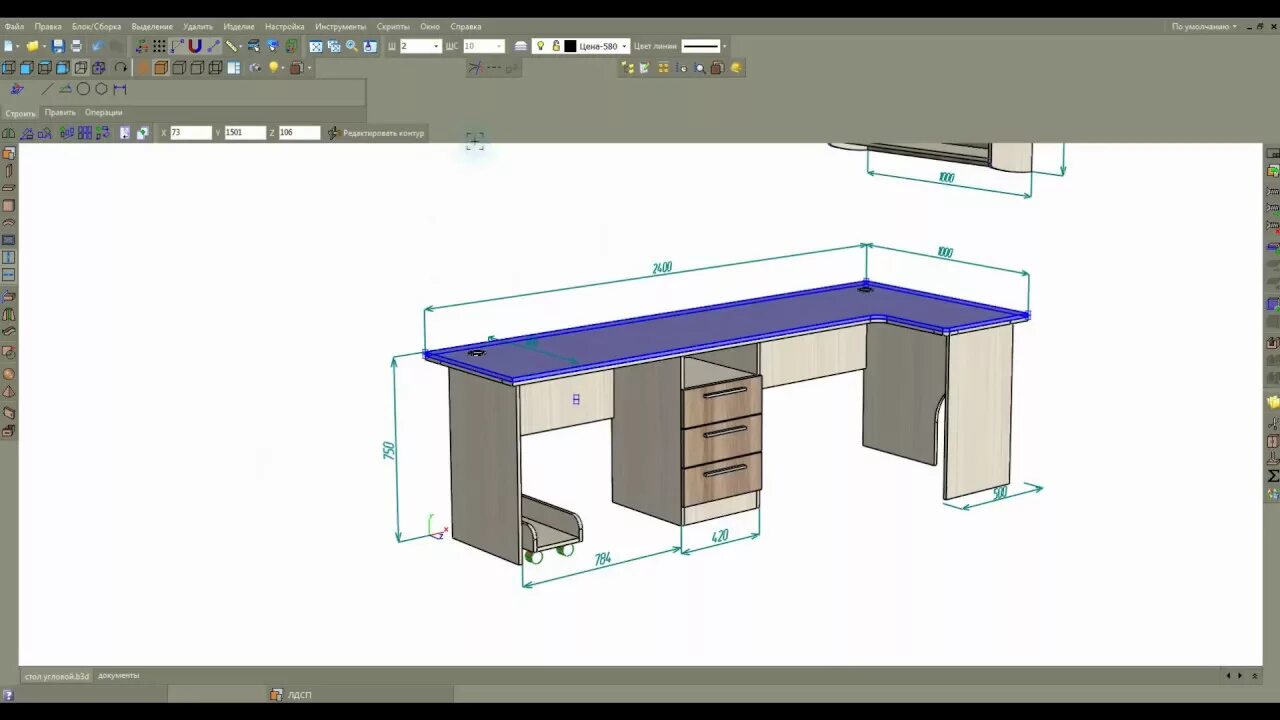The width and height of the screenshot is (1280, 720).
Task: Click the Sigma sum icon in the right sidebar
Action: [x=1273, y=476]
